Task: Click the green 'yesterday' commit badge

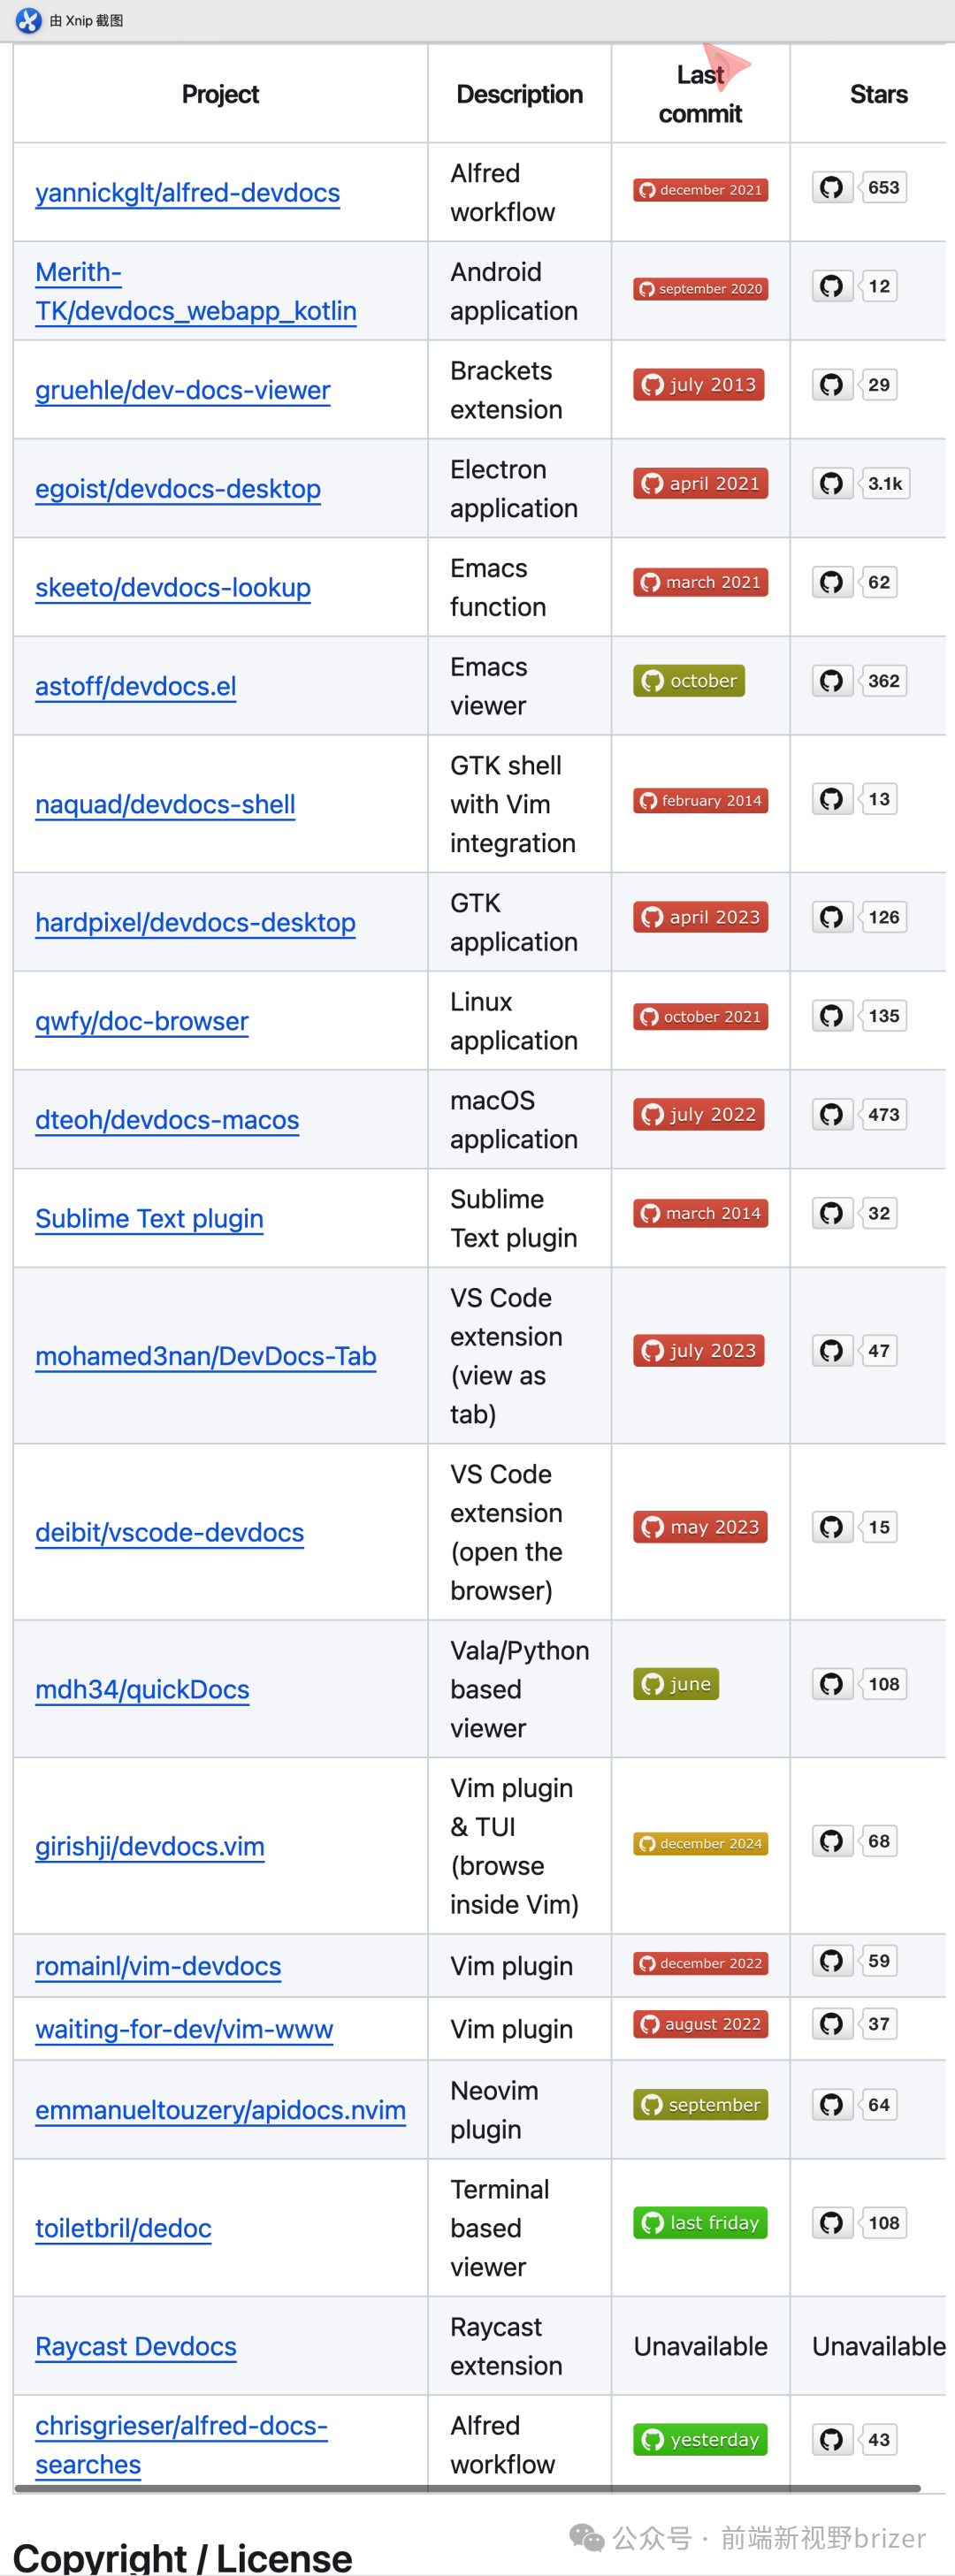Action: click(700, 2439)
